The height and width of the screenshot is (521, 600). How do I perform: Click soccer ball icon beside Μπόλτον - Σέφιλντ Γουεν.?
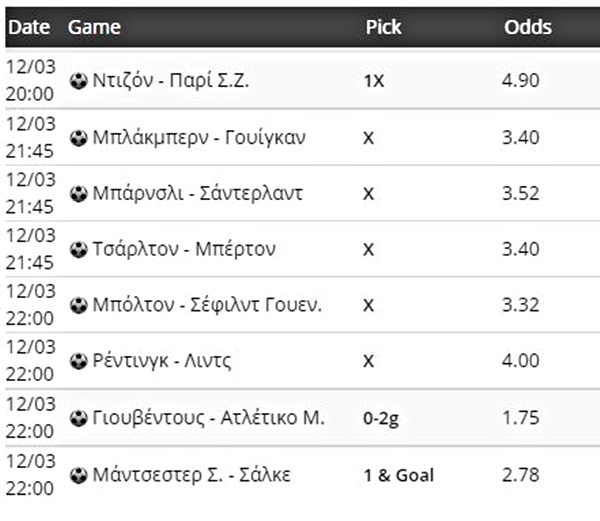78,305
